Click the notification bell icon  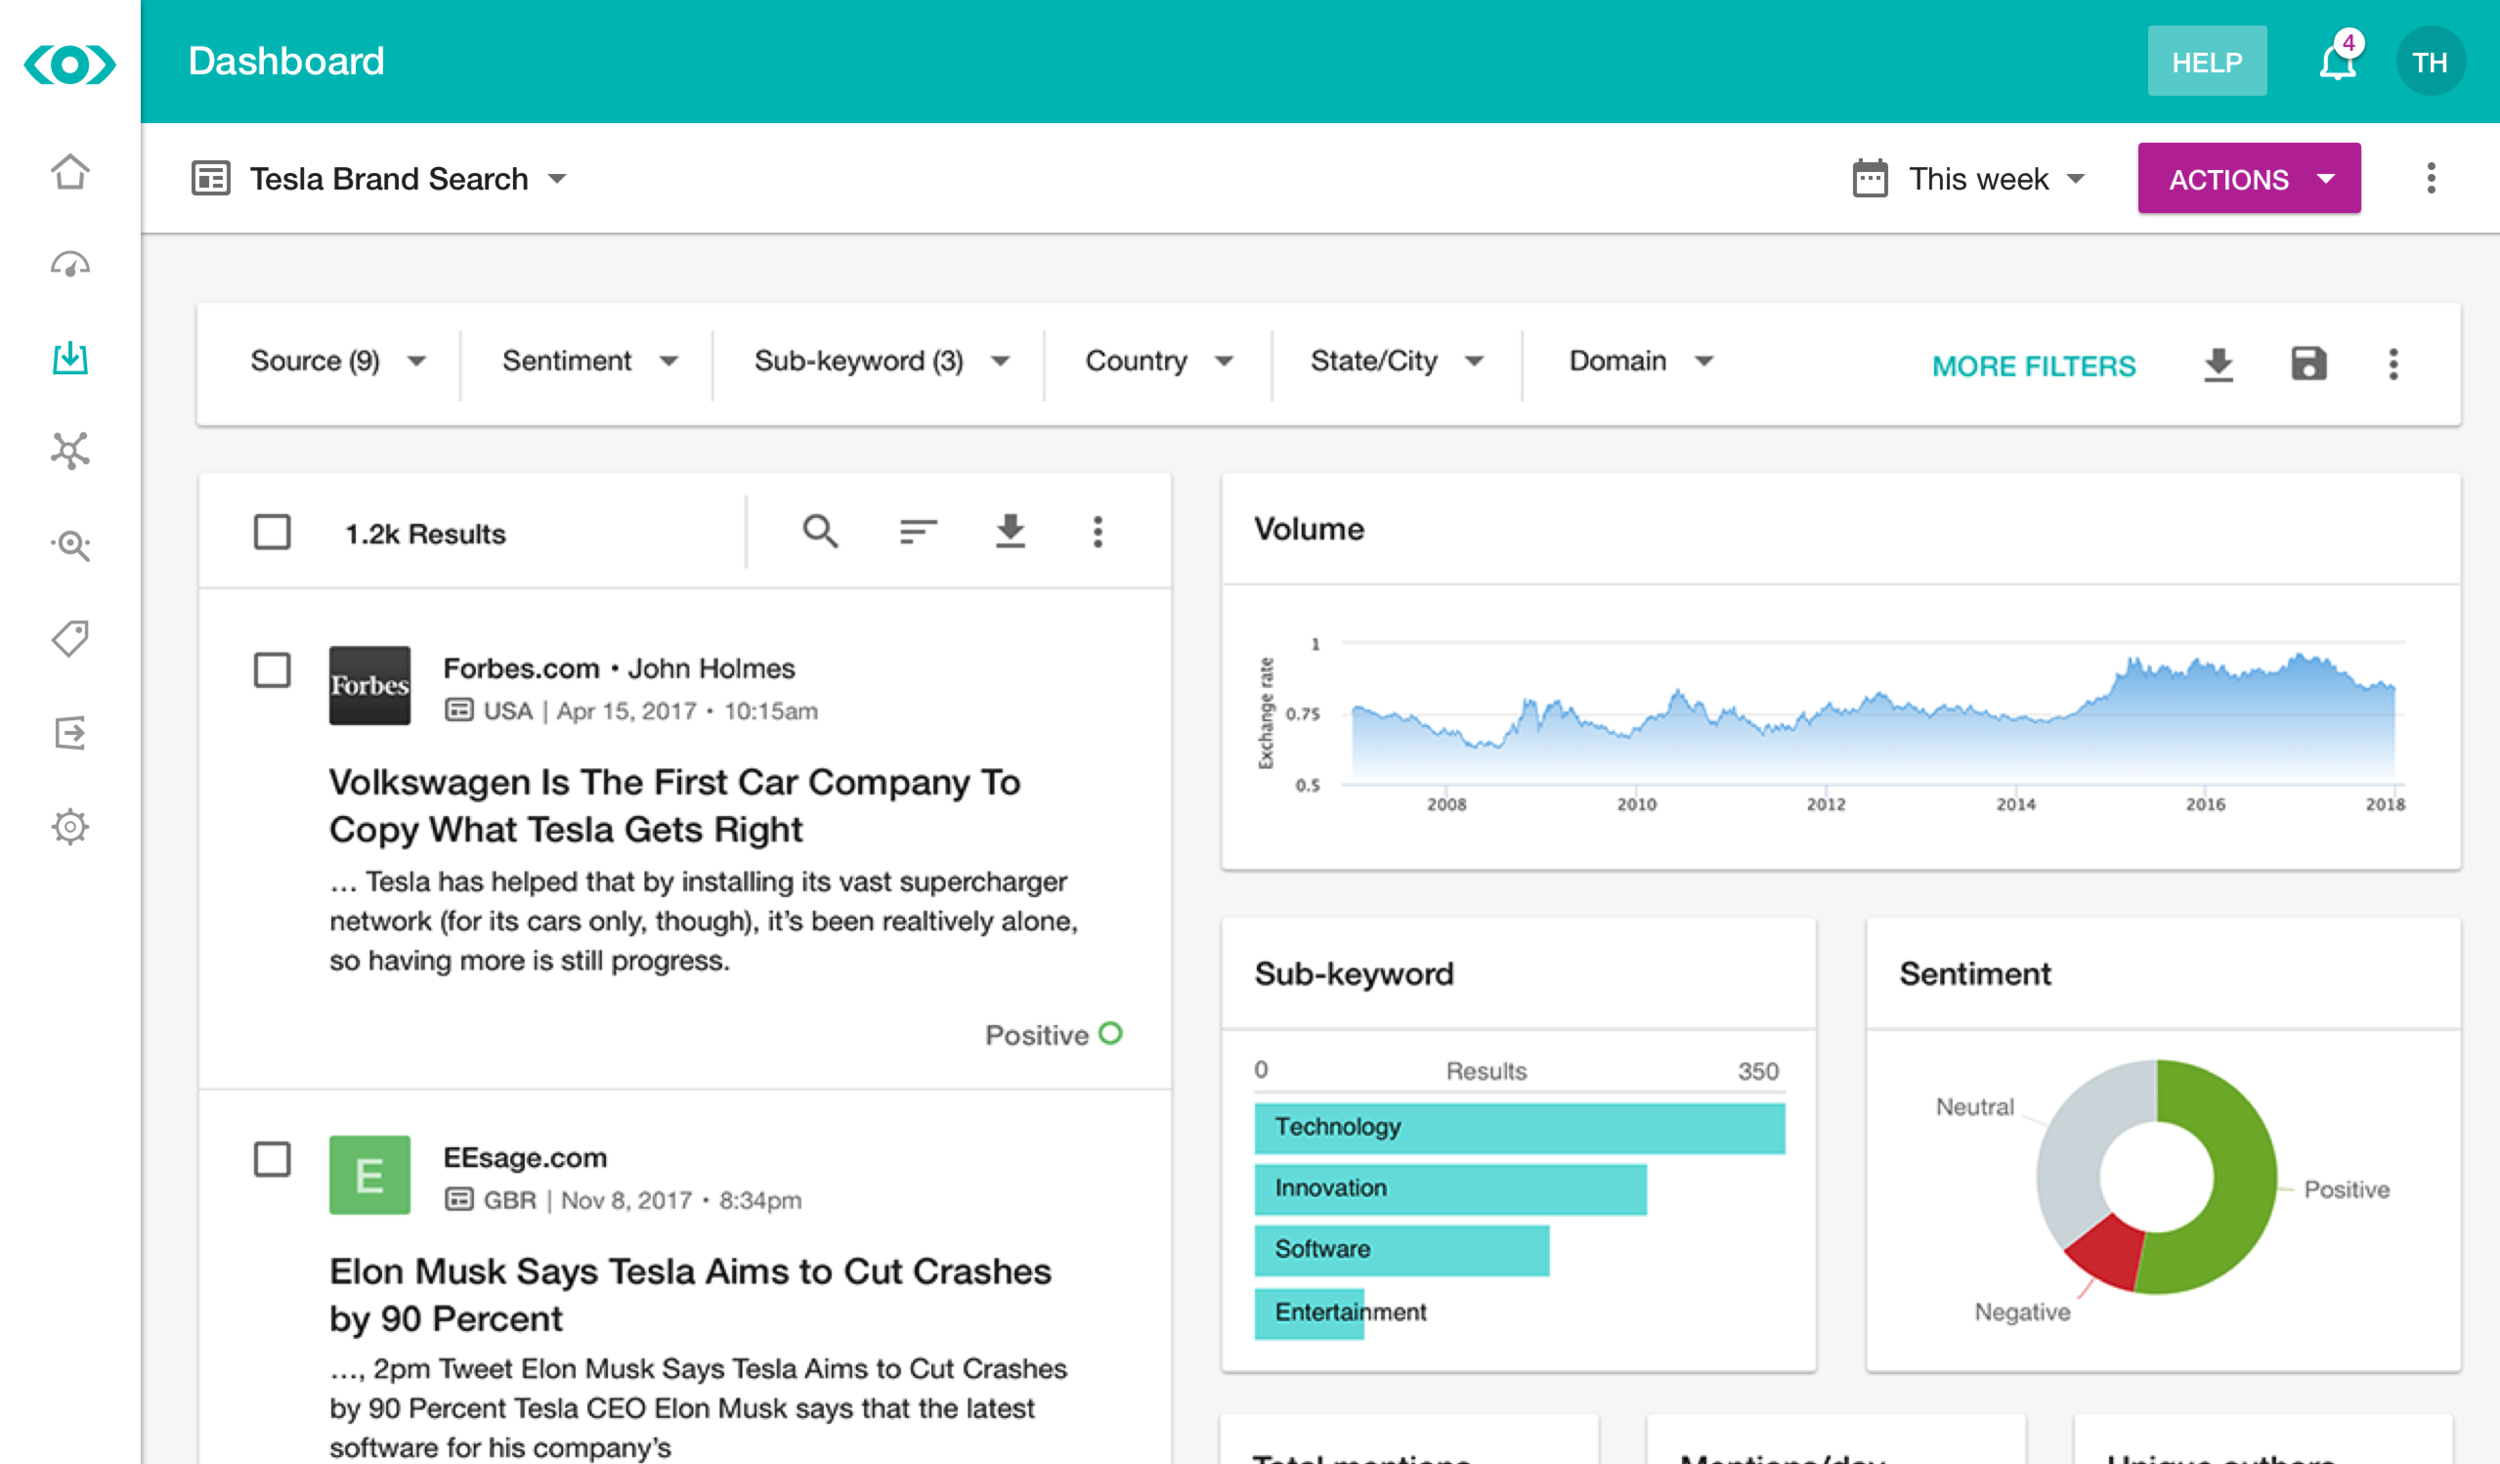coord(2337,62)
